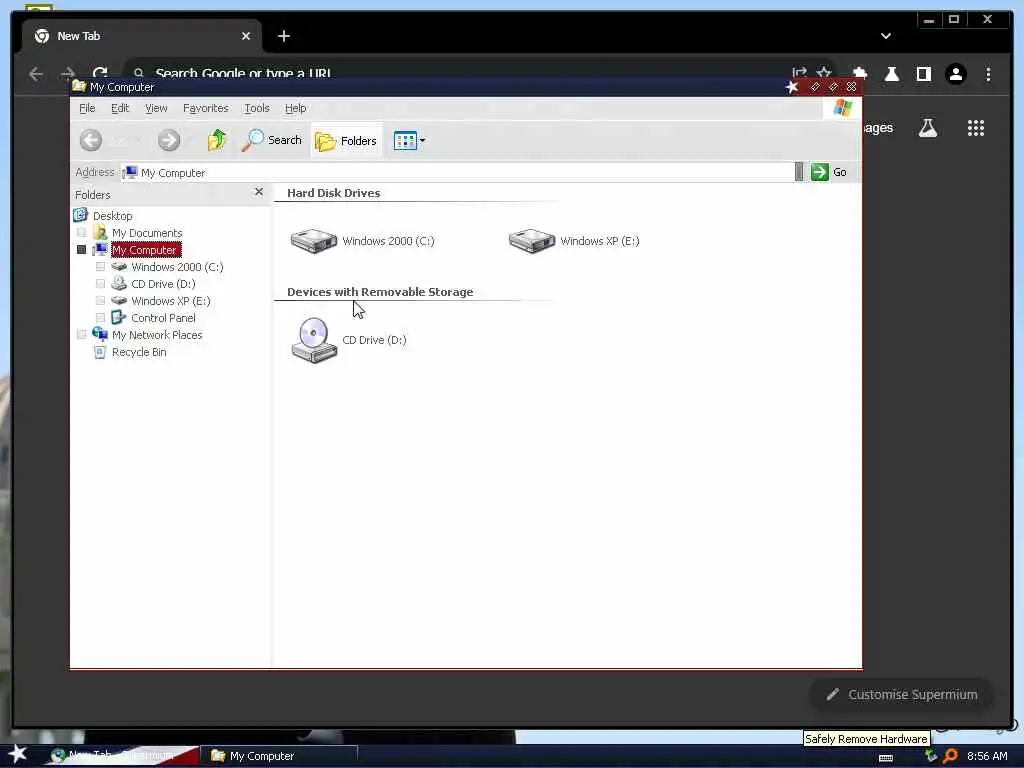The image size is (1024, 768).
Task: Click the Windows flag logo in menu bar
Action: pyautogui.click(x=842, y=108)
